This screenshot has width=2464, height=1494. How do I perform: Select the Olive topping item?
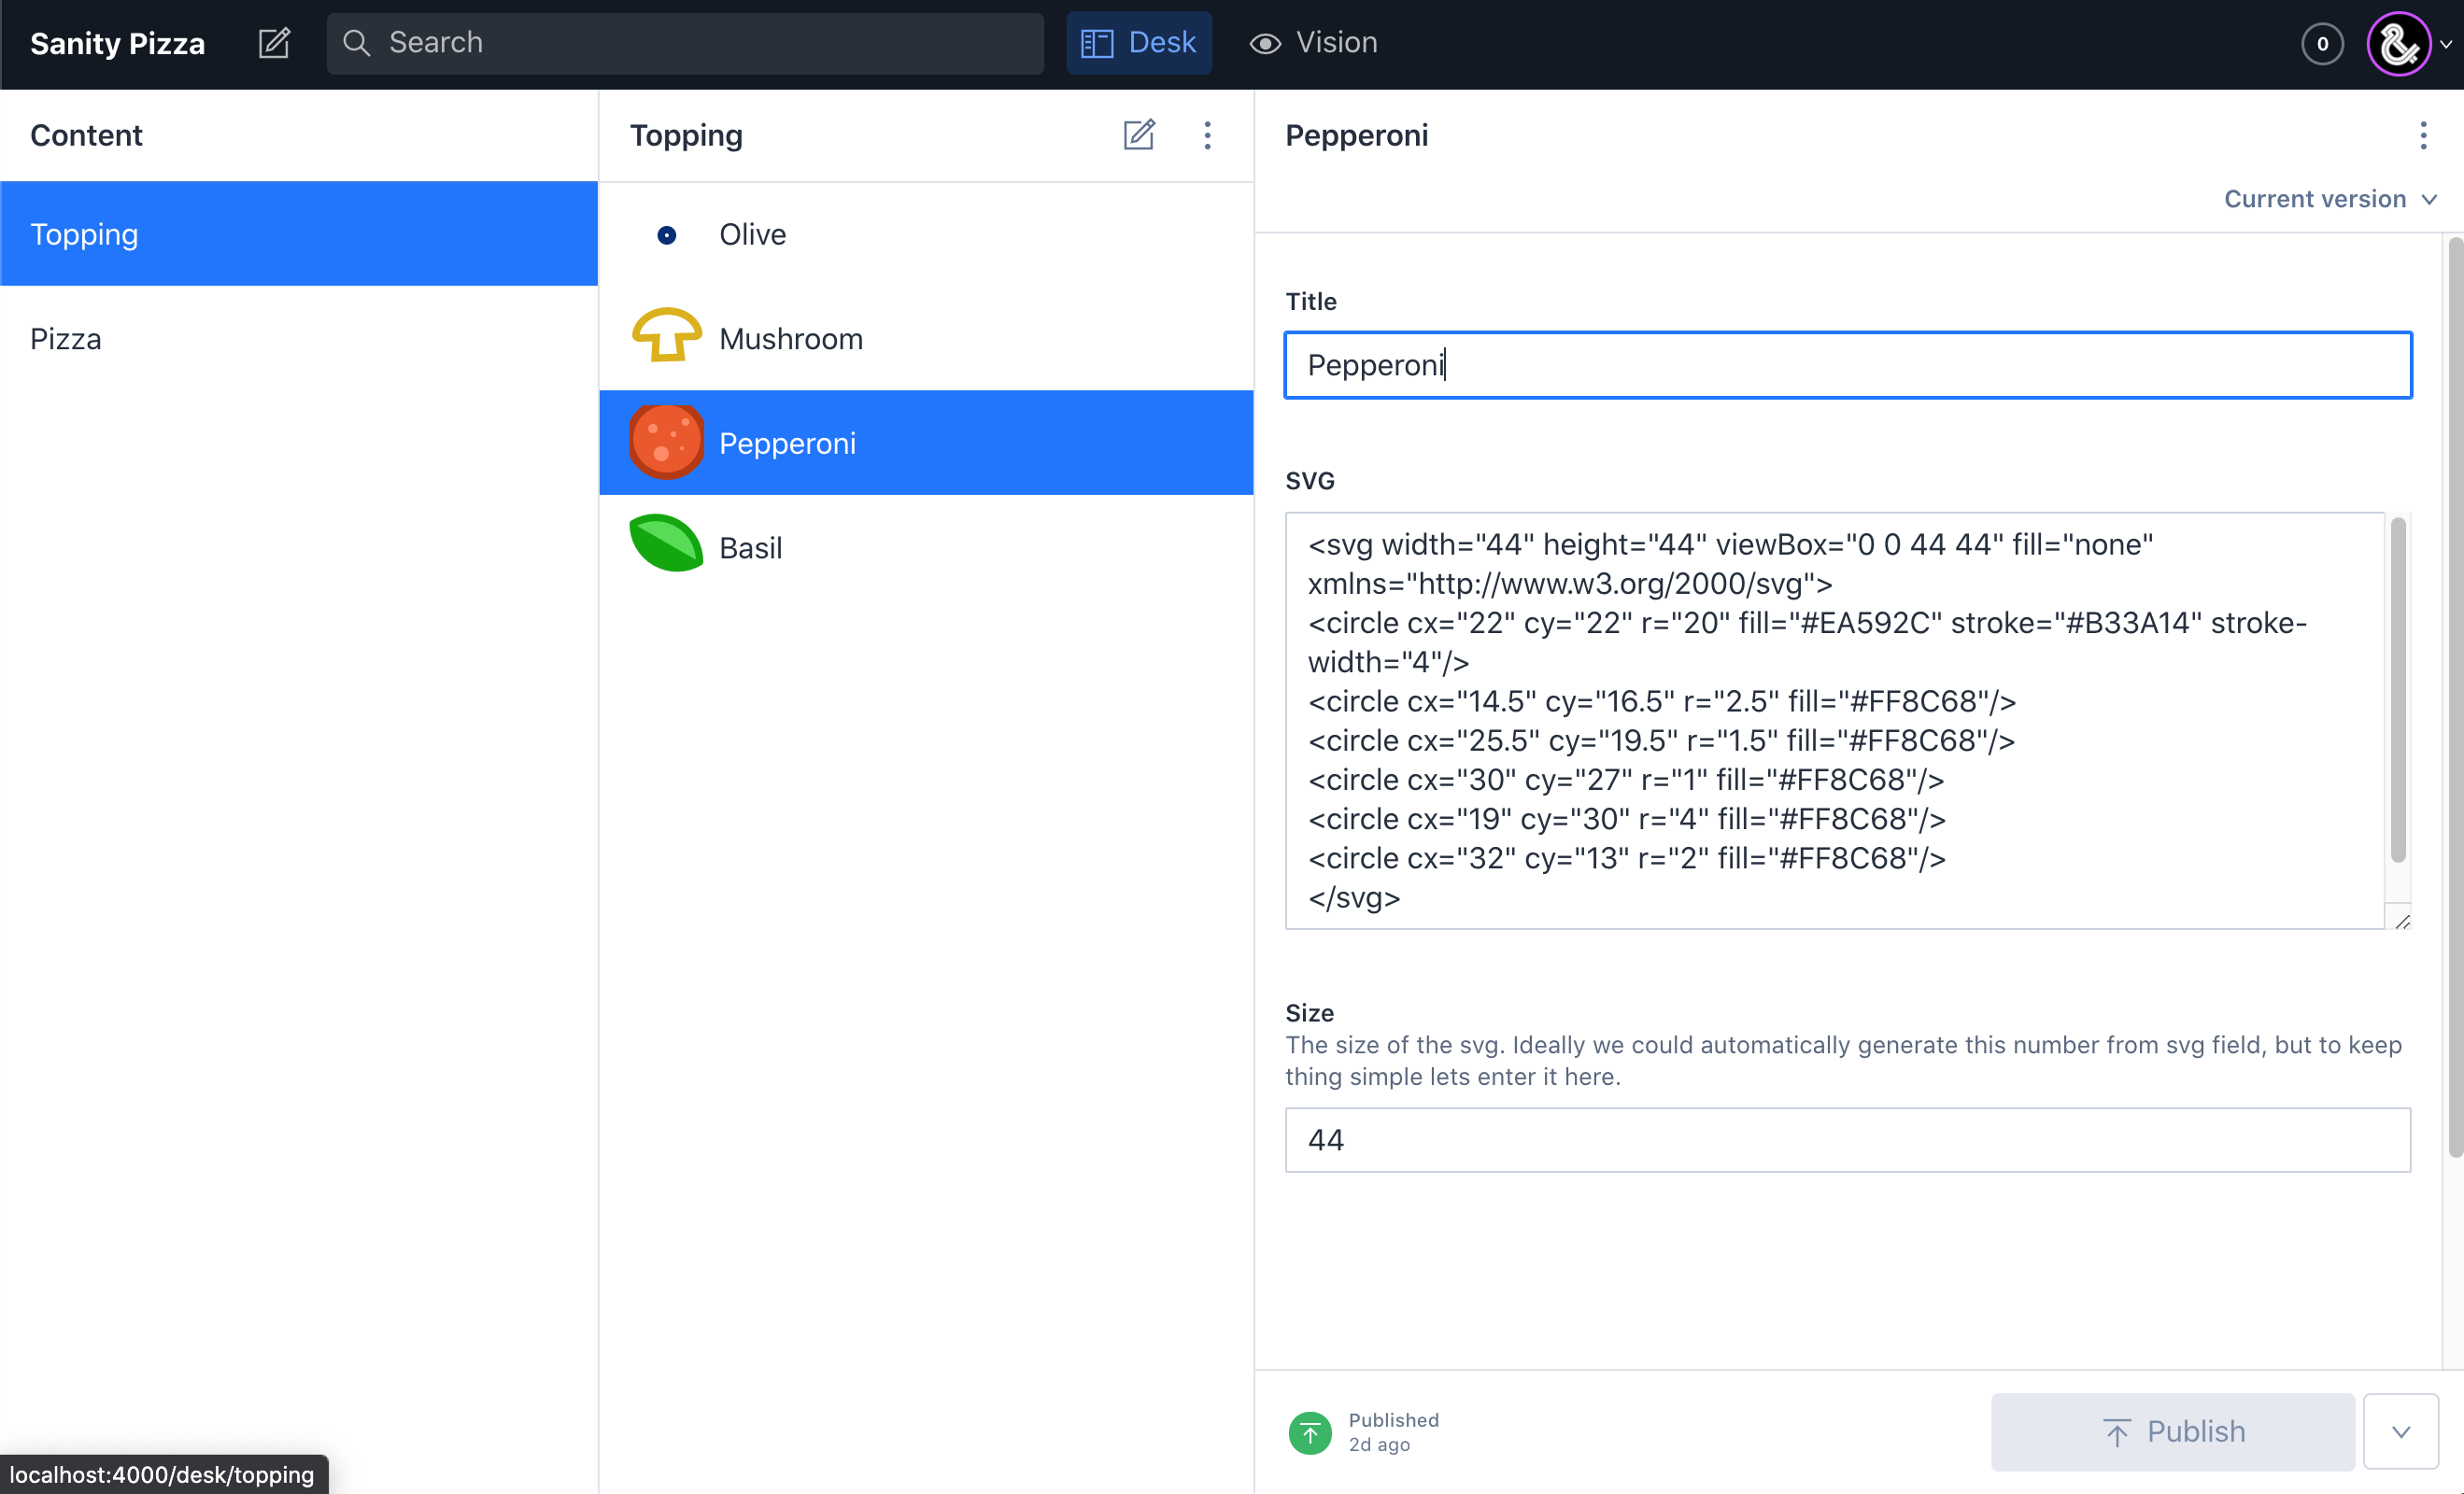pyautogui.click(x=752, y=234)
